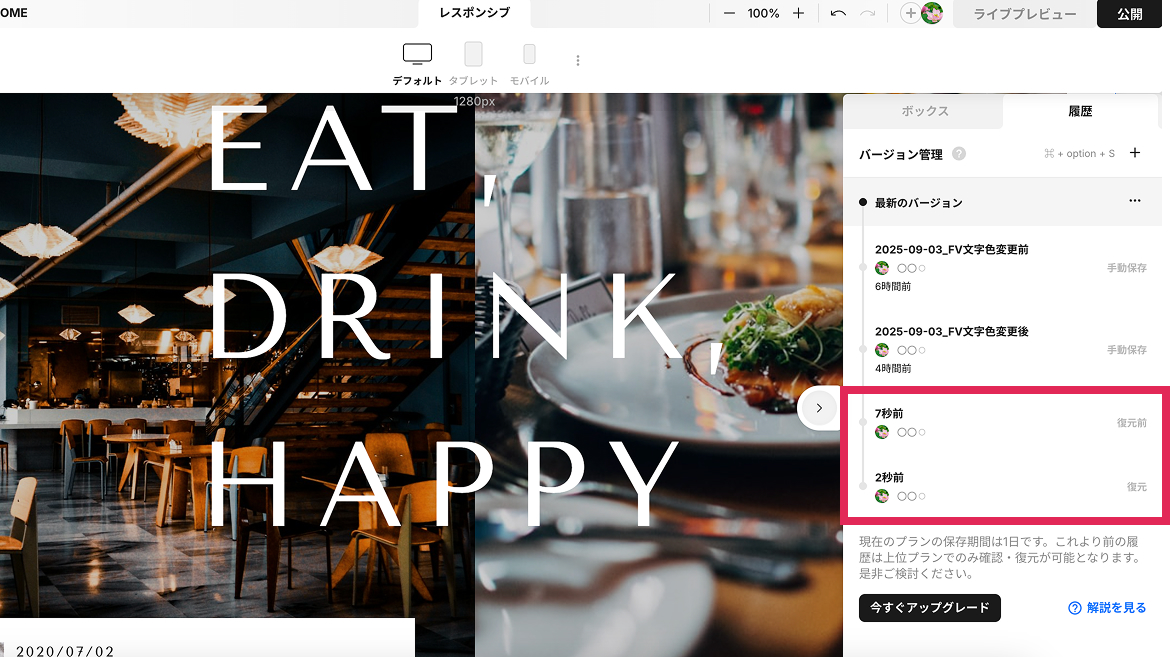The image size is (1170, 657).
Task: Collapse the side panel with chevron arrow
Action: pyautogui.click(x=819, y=408)
